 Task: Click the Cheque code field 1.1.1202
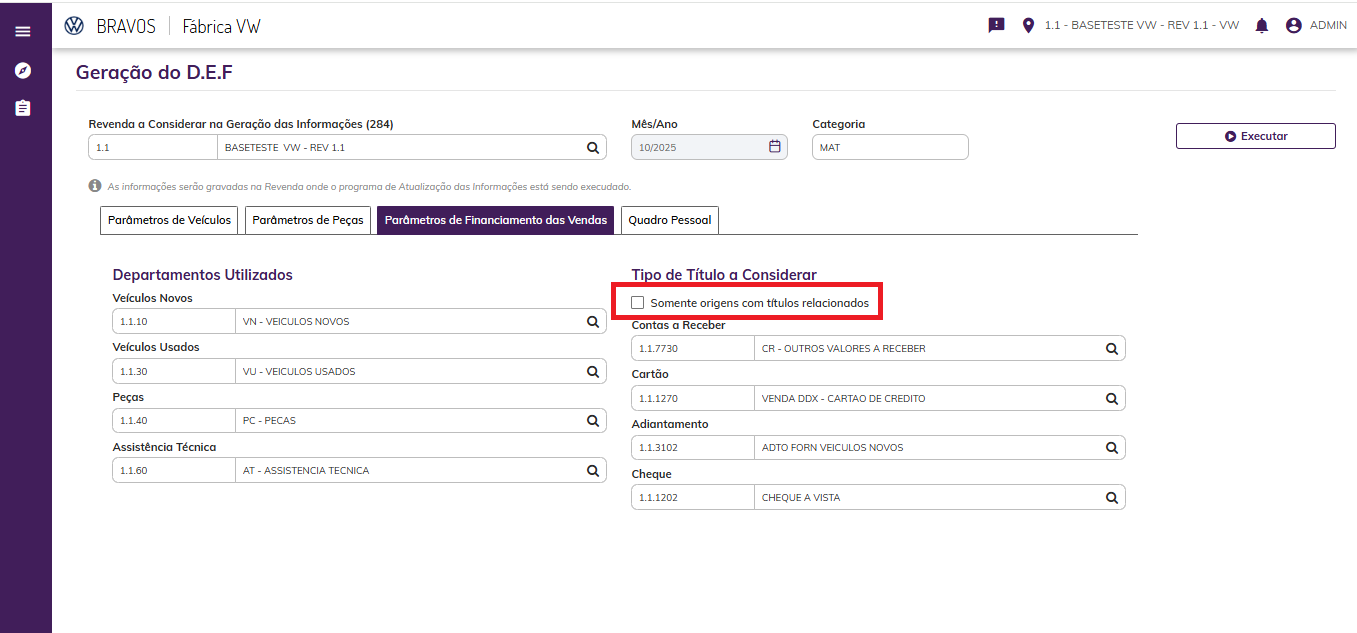(693, 497)
